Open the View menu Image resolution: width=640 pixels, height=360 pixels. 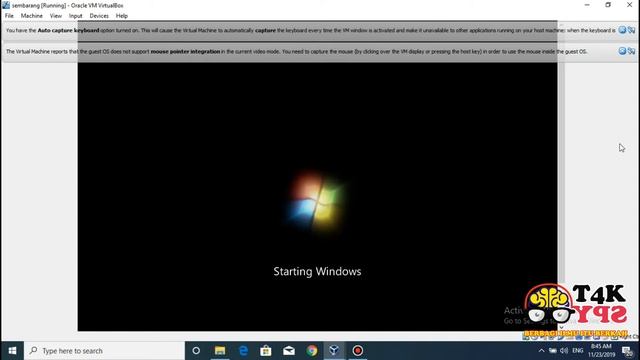56,16
